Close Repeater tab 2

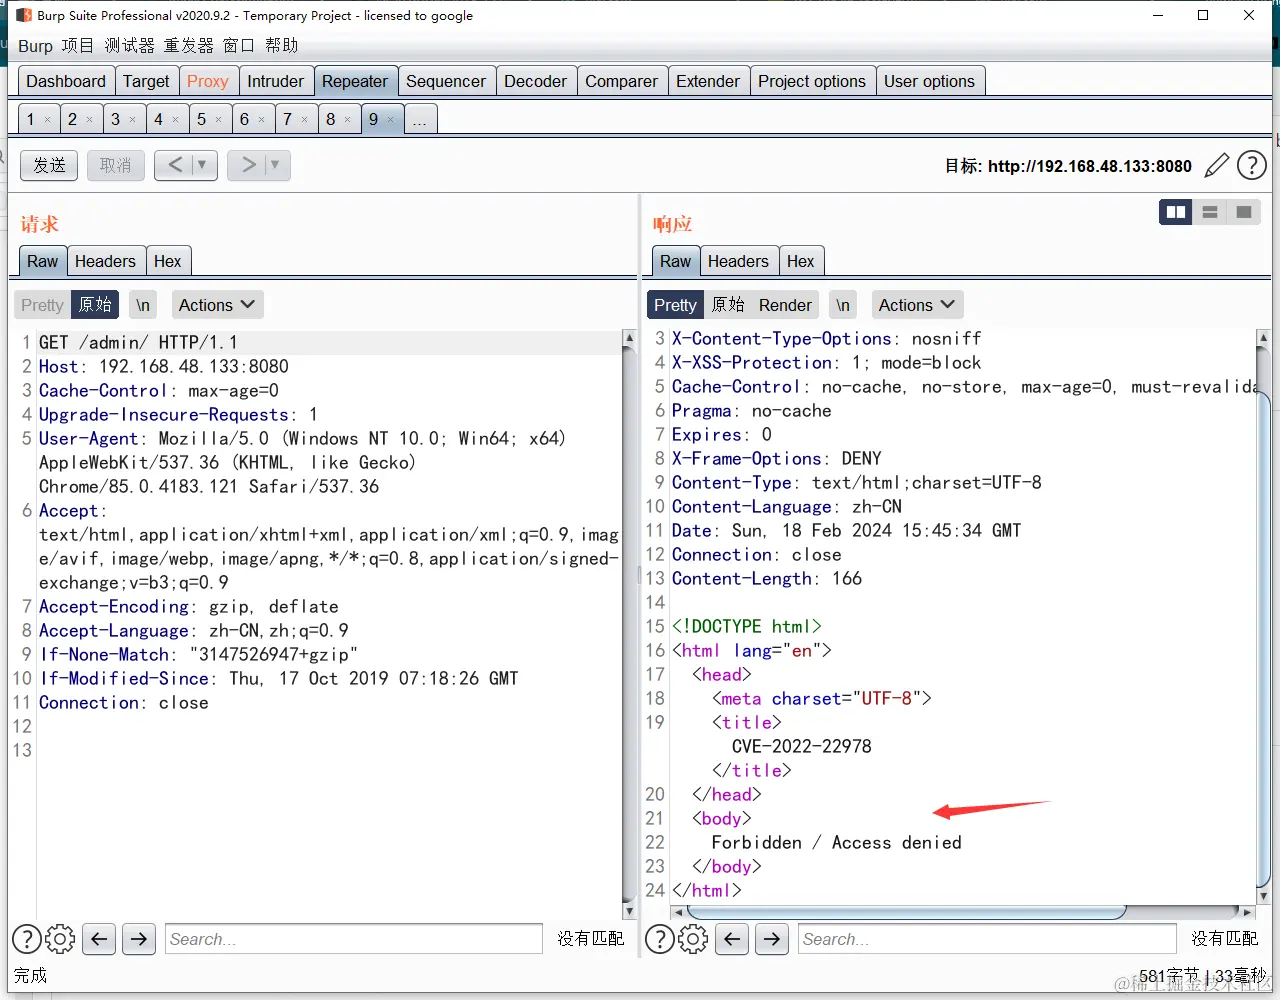(89, 120)
